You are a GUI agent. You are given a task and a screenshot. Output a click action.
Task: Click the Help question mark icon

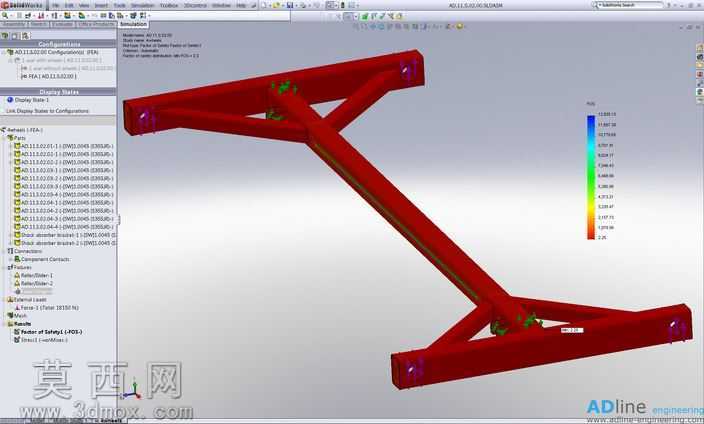pos(669,5)
